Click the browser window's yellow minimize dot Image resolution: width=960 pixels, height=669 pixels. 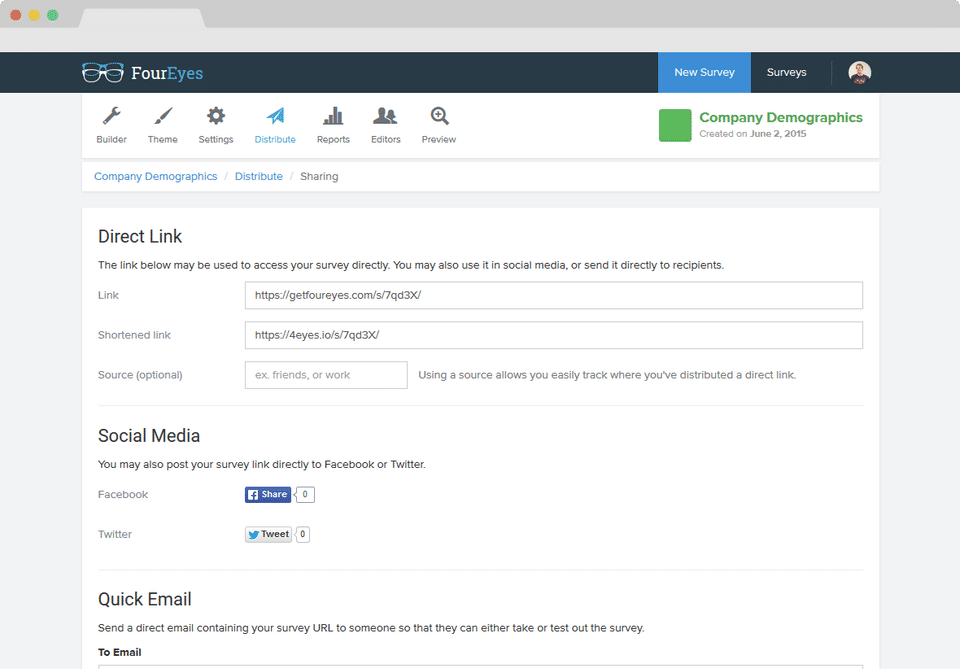[x=34, y=15]
